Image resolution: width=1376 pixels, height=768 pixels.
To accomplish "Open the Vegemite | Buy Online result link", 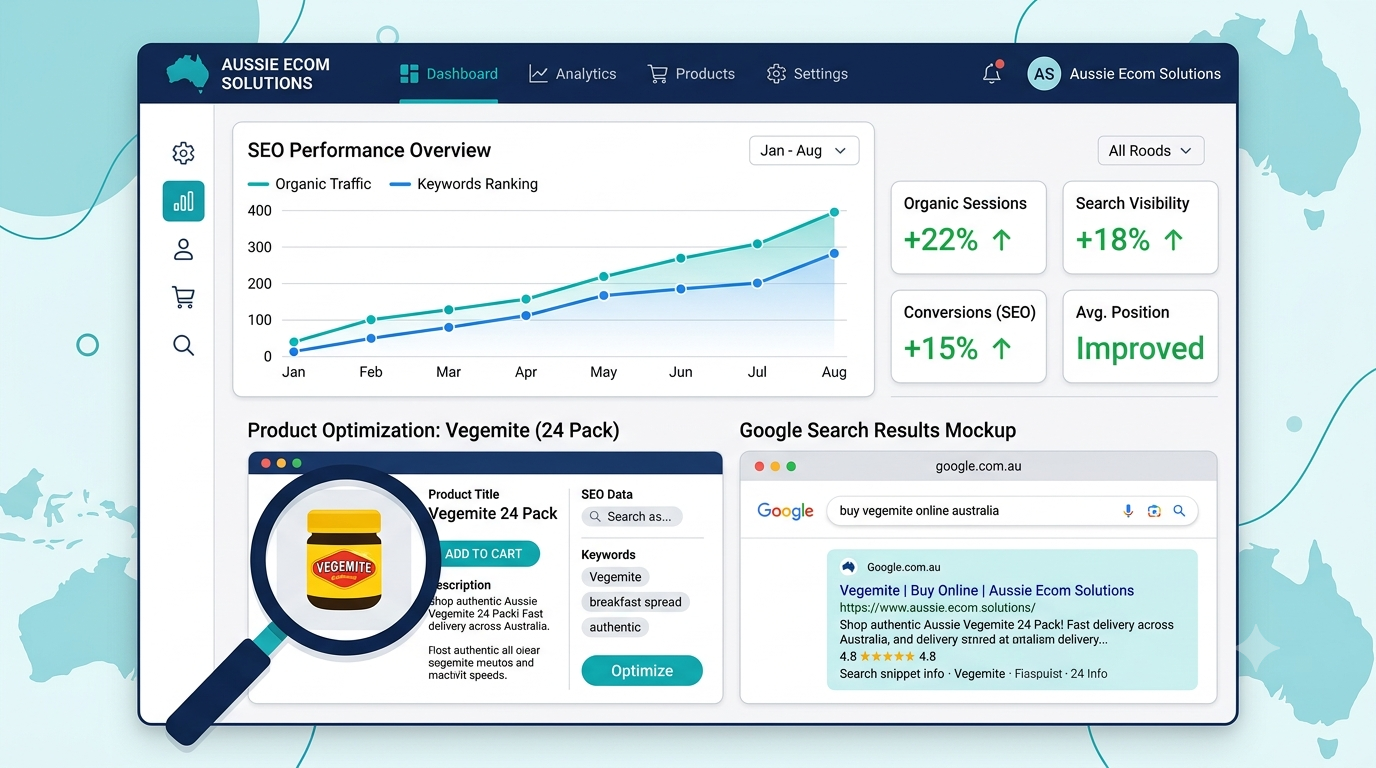I will point(987,590).
